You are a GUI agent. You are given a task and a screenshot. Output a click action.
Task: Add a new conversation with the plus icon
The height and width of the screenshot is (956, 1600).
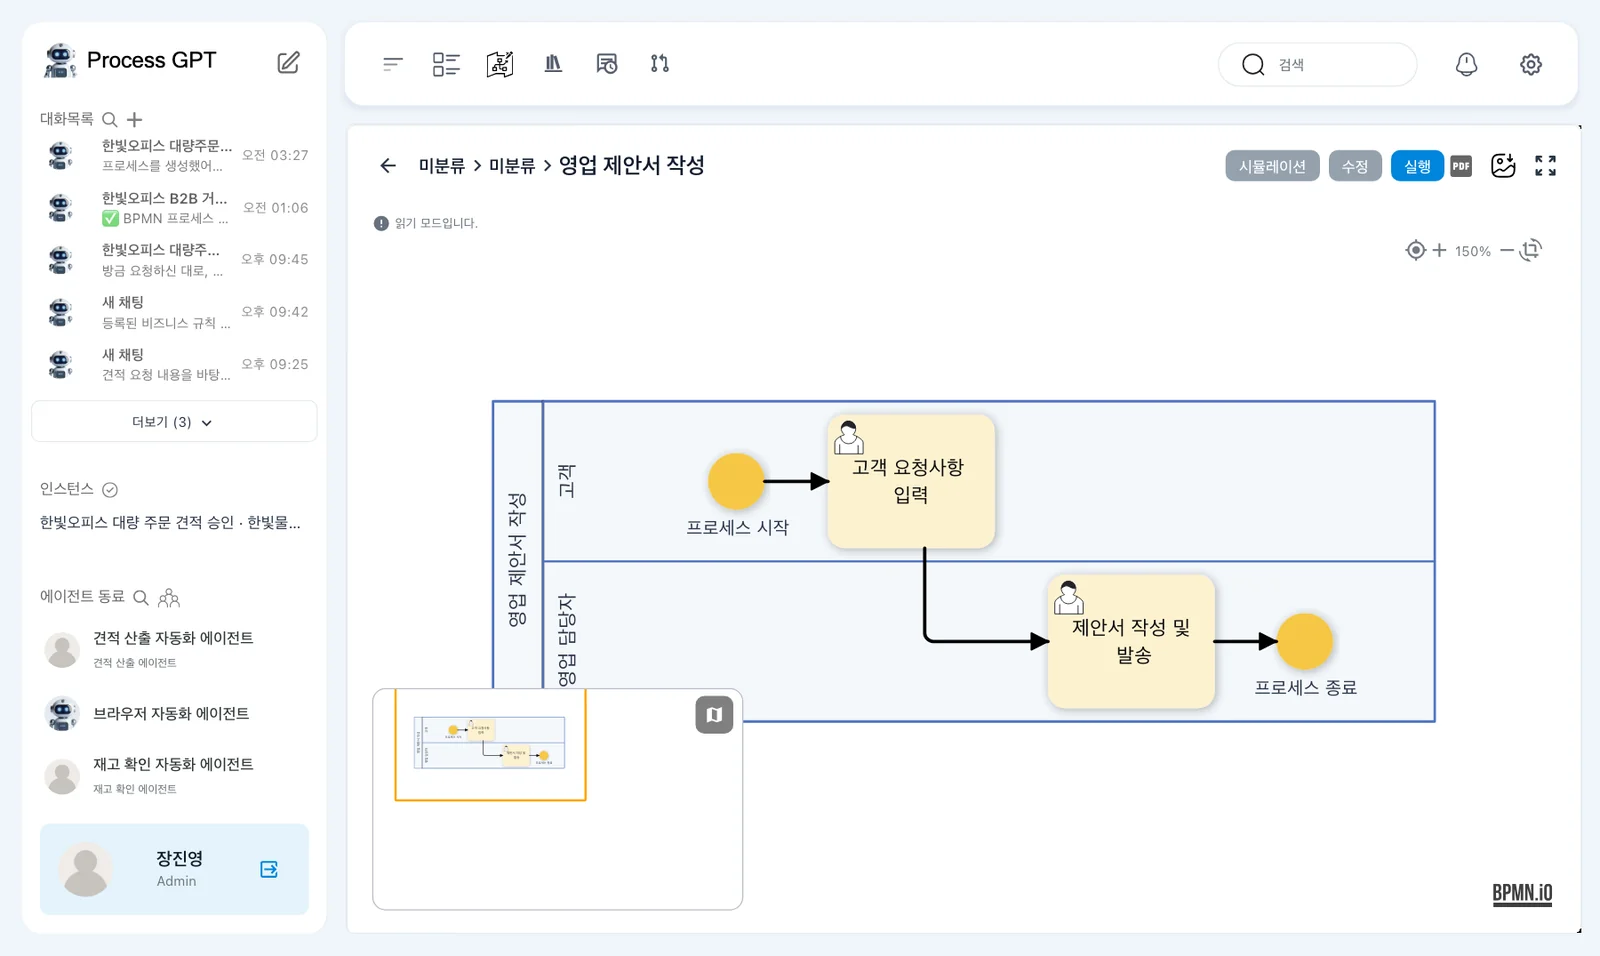coord(135,120)
